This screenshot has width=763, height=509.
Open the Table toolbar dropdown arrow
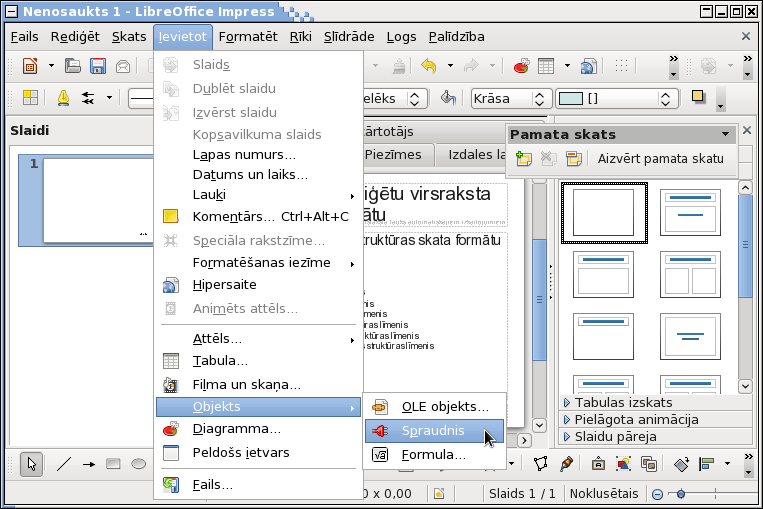(567, 66)
